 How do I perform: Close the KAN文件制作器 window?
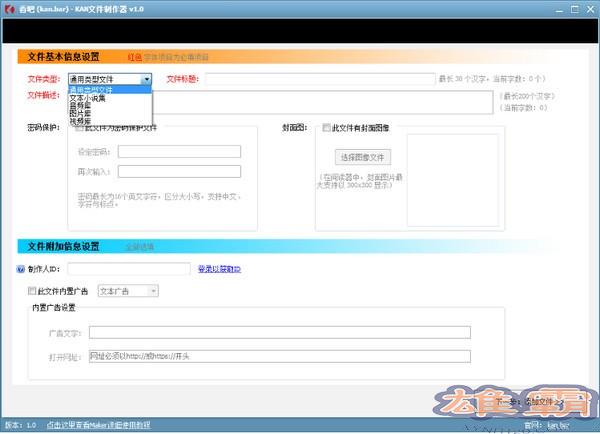[590, 9]
